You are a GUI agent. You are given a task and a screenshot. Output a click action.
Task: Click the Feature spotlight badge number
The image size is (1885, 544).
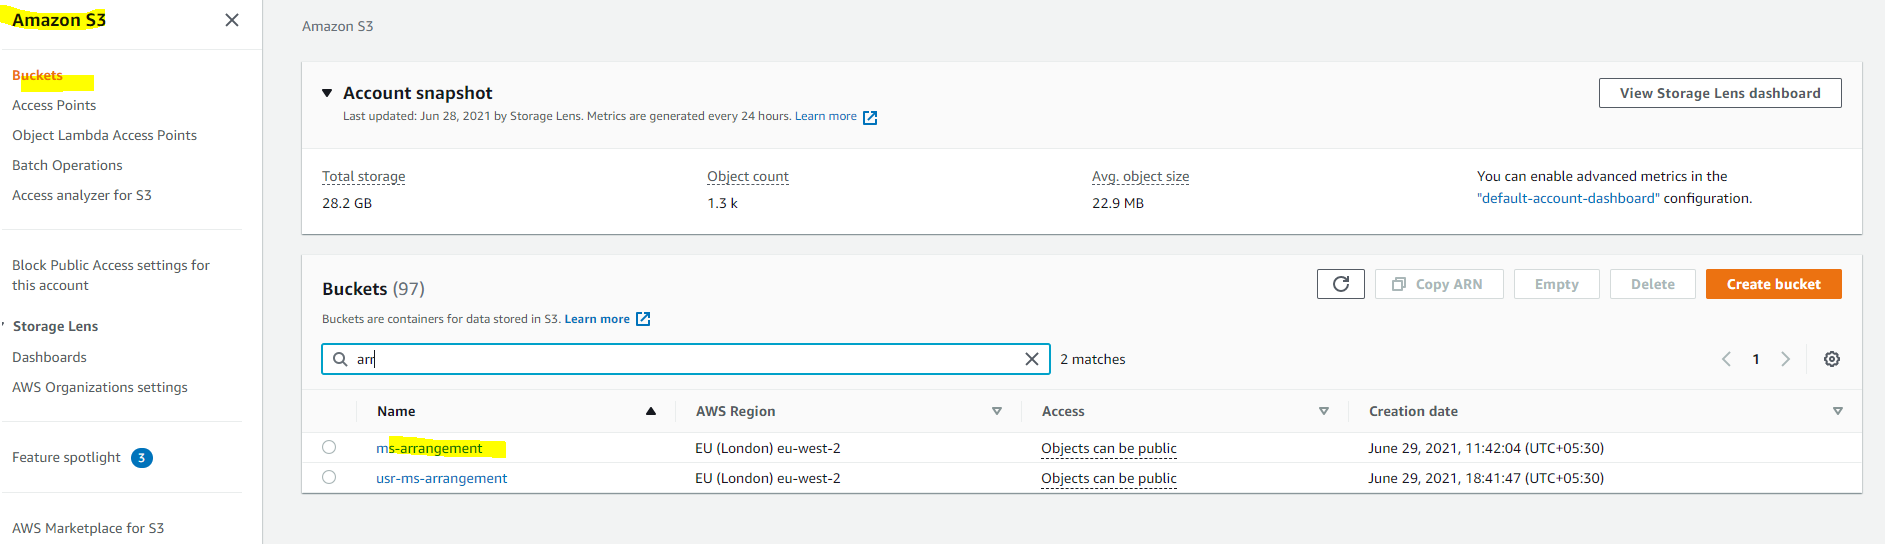pyautogui.click(x=142, y=458)
